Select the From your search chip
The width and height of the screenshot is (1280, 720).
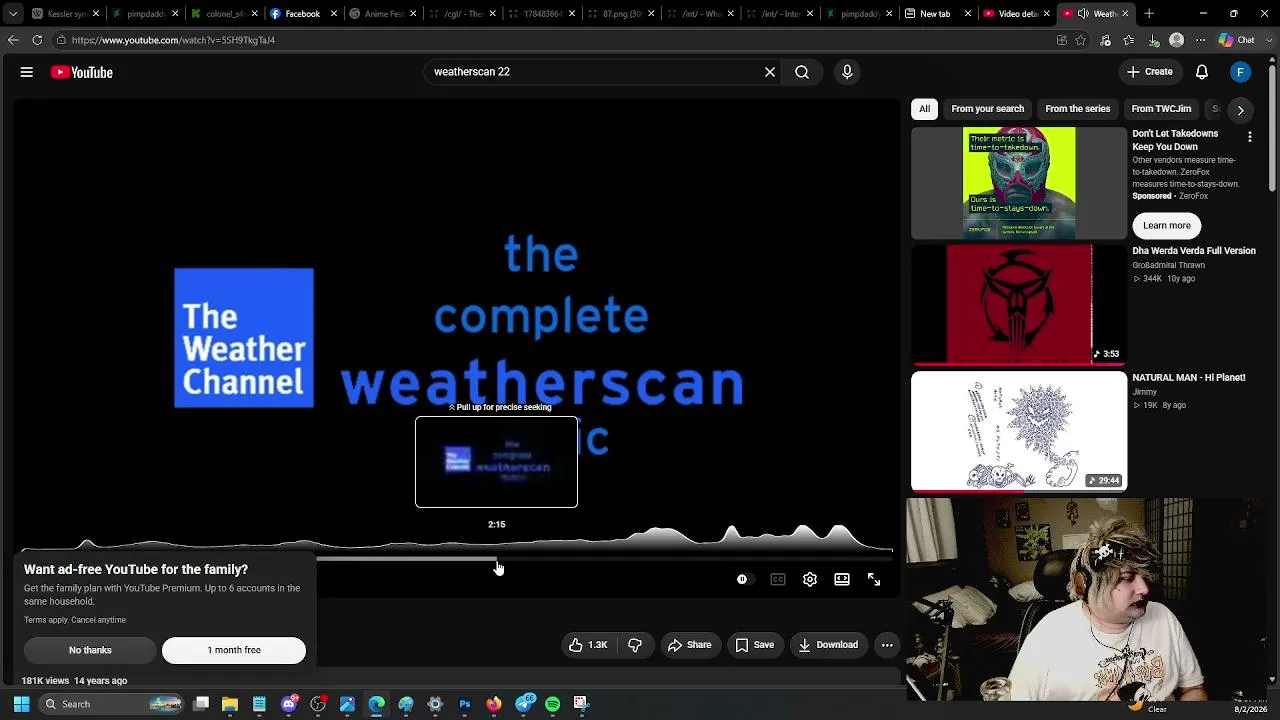(987, 109)
